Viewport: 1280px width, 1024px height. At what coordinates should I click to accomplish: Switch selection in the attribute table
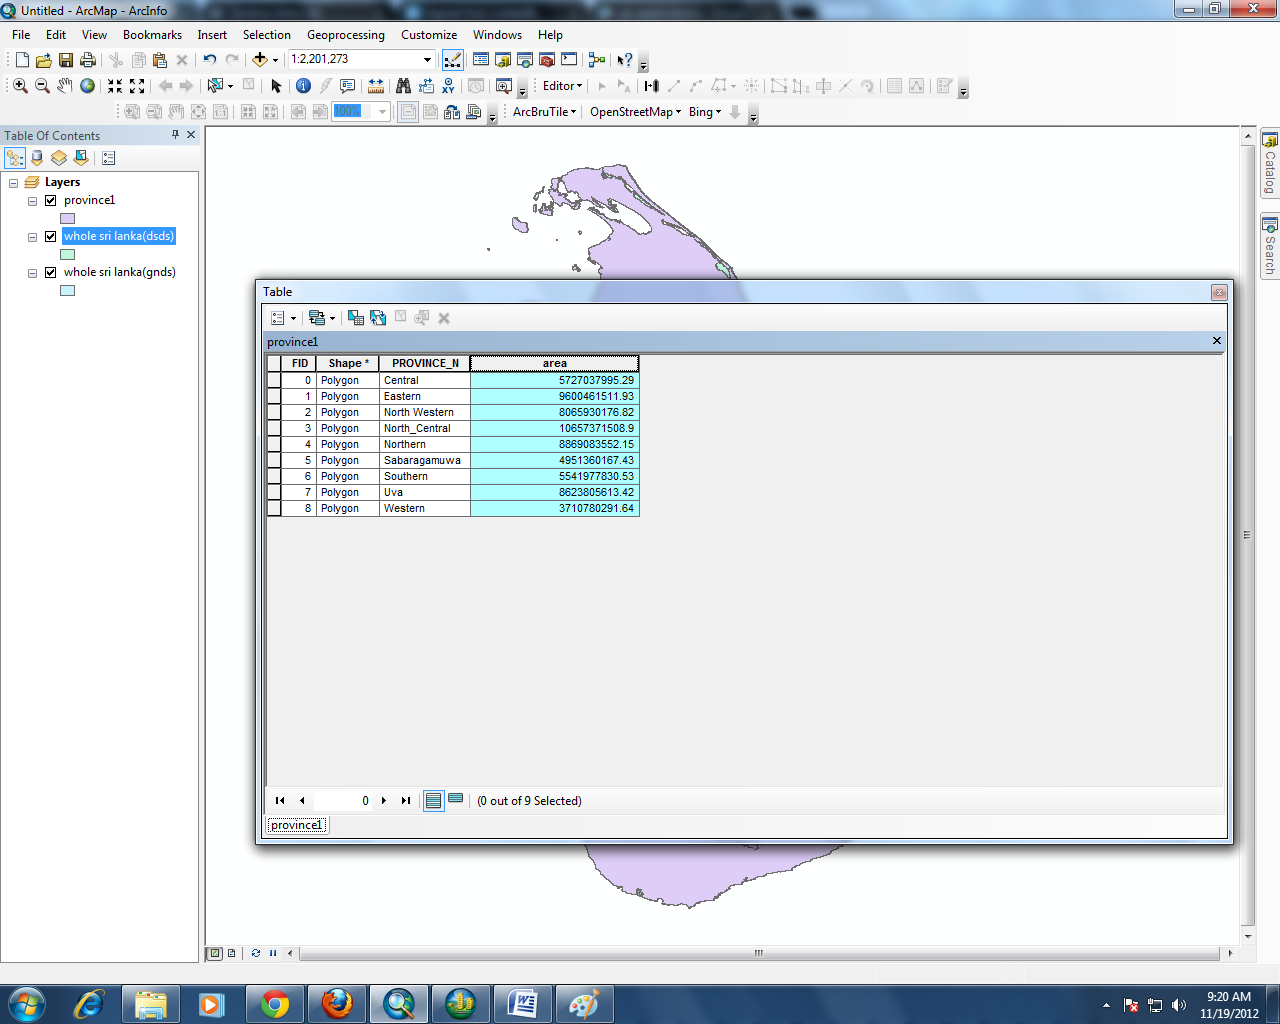tap(378, 317)
